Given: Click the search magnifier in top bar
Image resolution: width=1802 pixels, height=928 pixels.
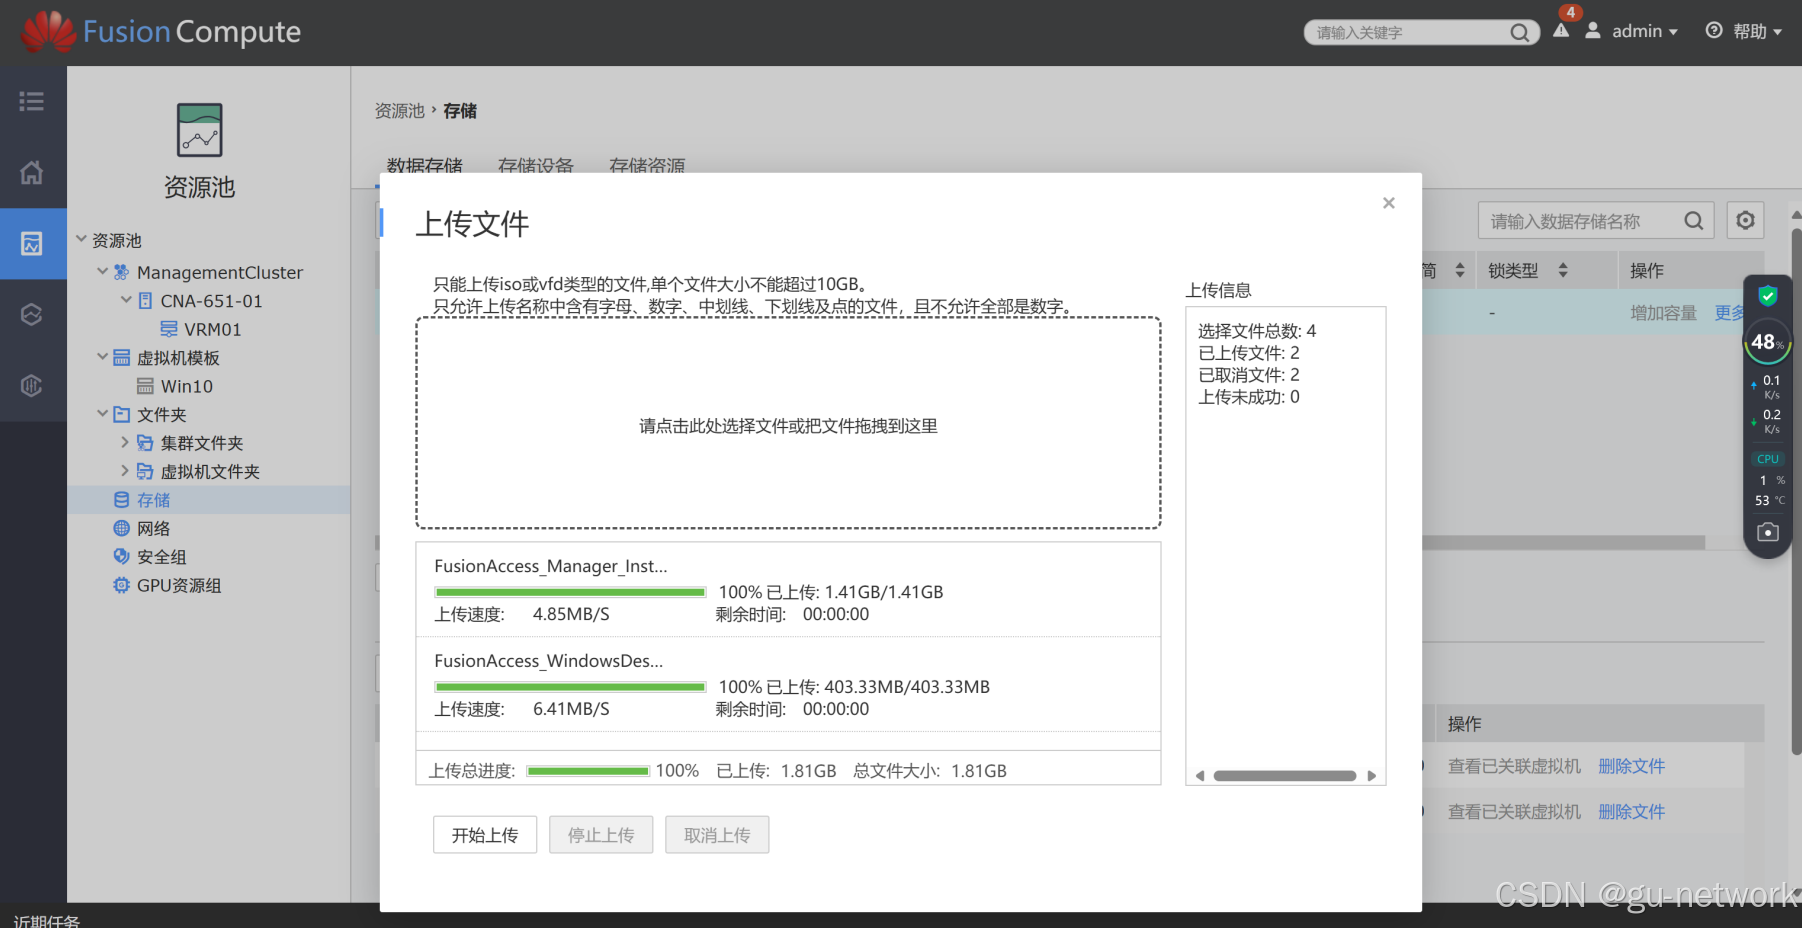Looking at the screenshot, I should pos(1519,33).
